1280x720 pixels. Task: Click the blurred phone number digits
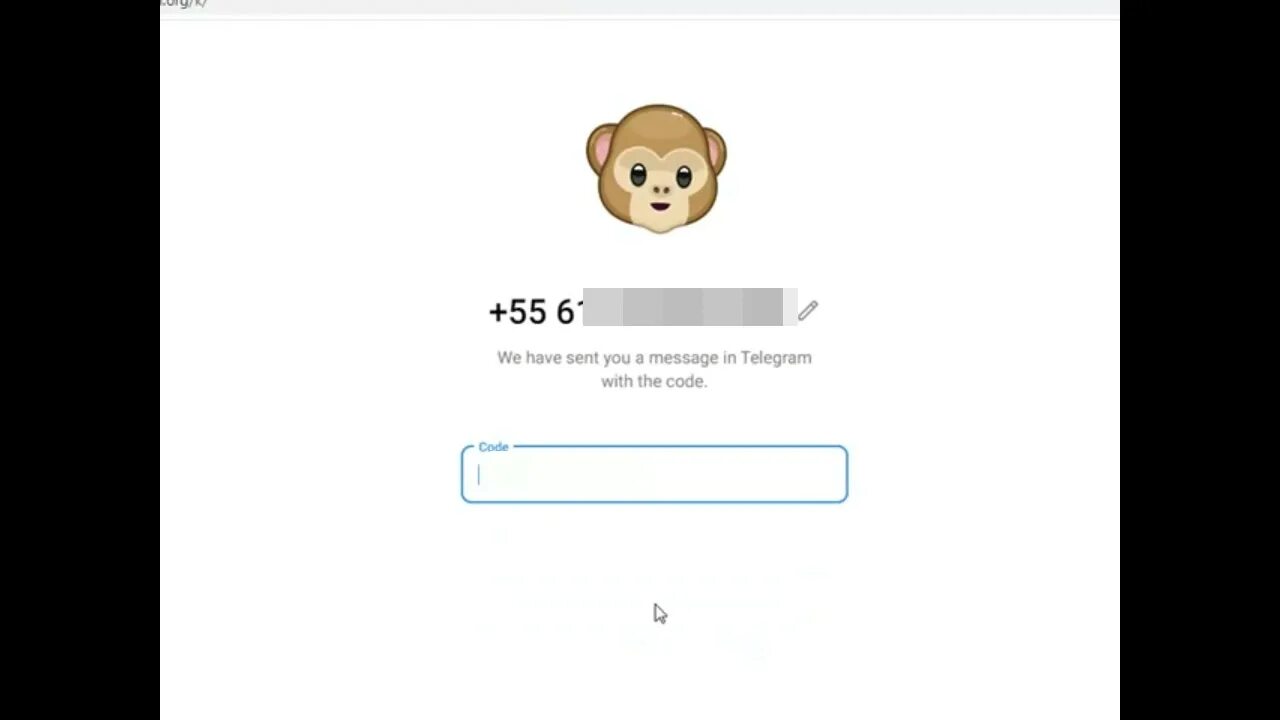(x=689, y=308)
